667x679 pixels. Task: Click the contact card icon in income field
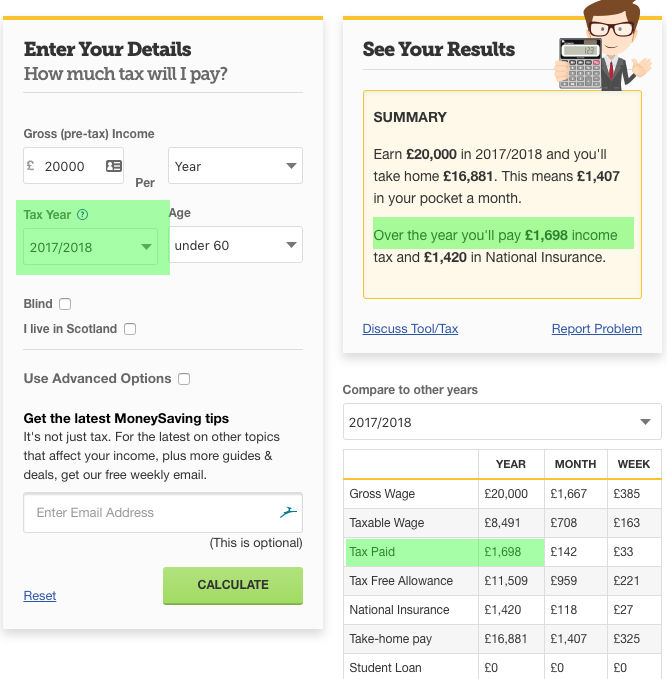point(113,166)
